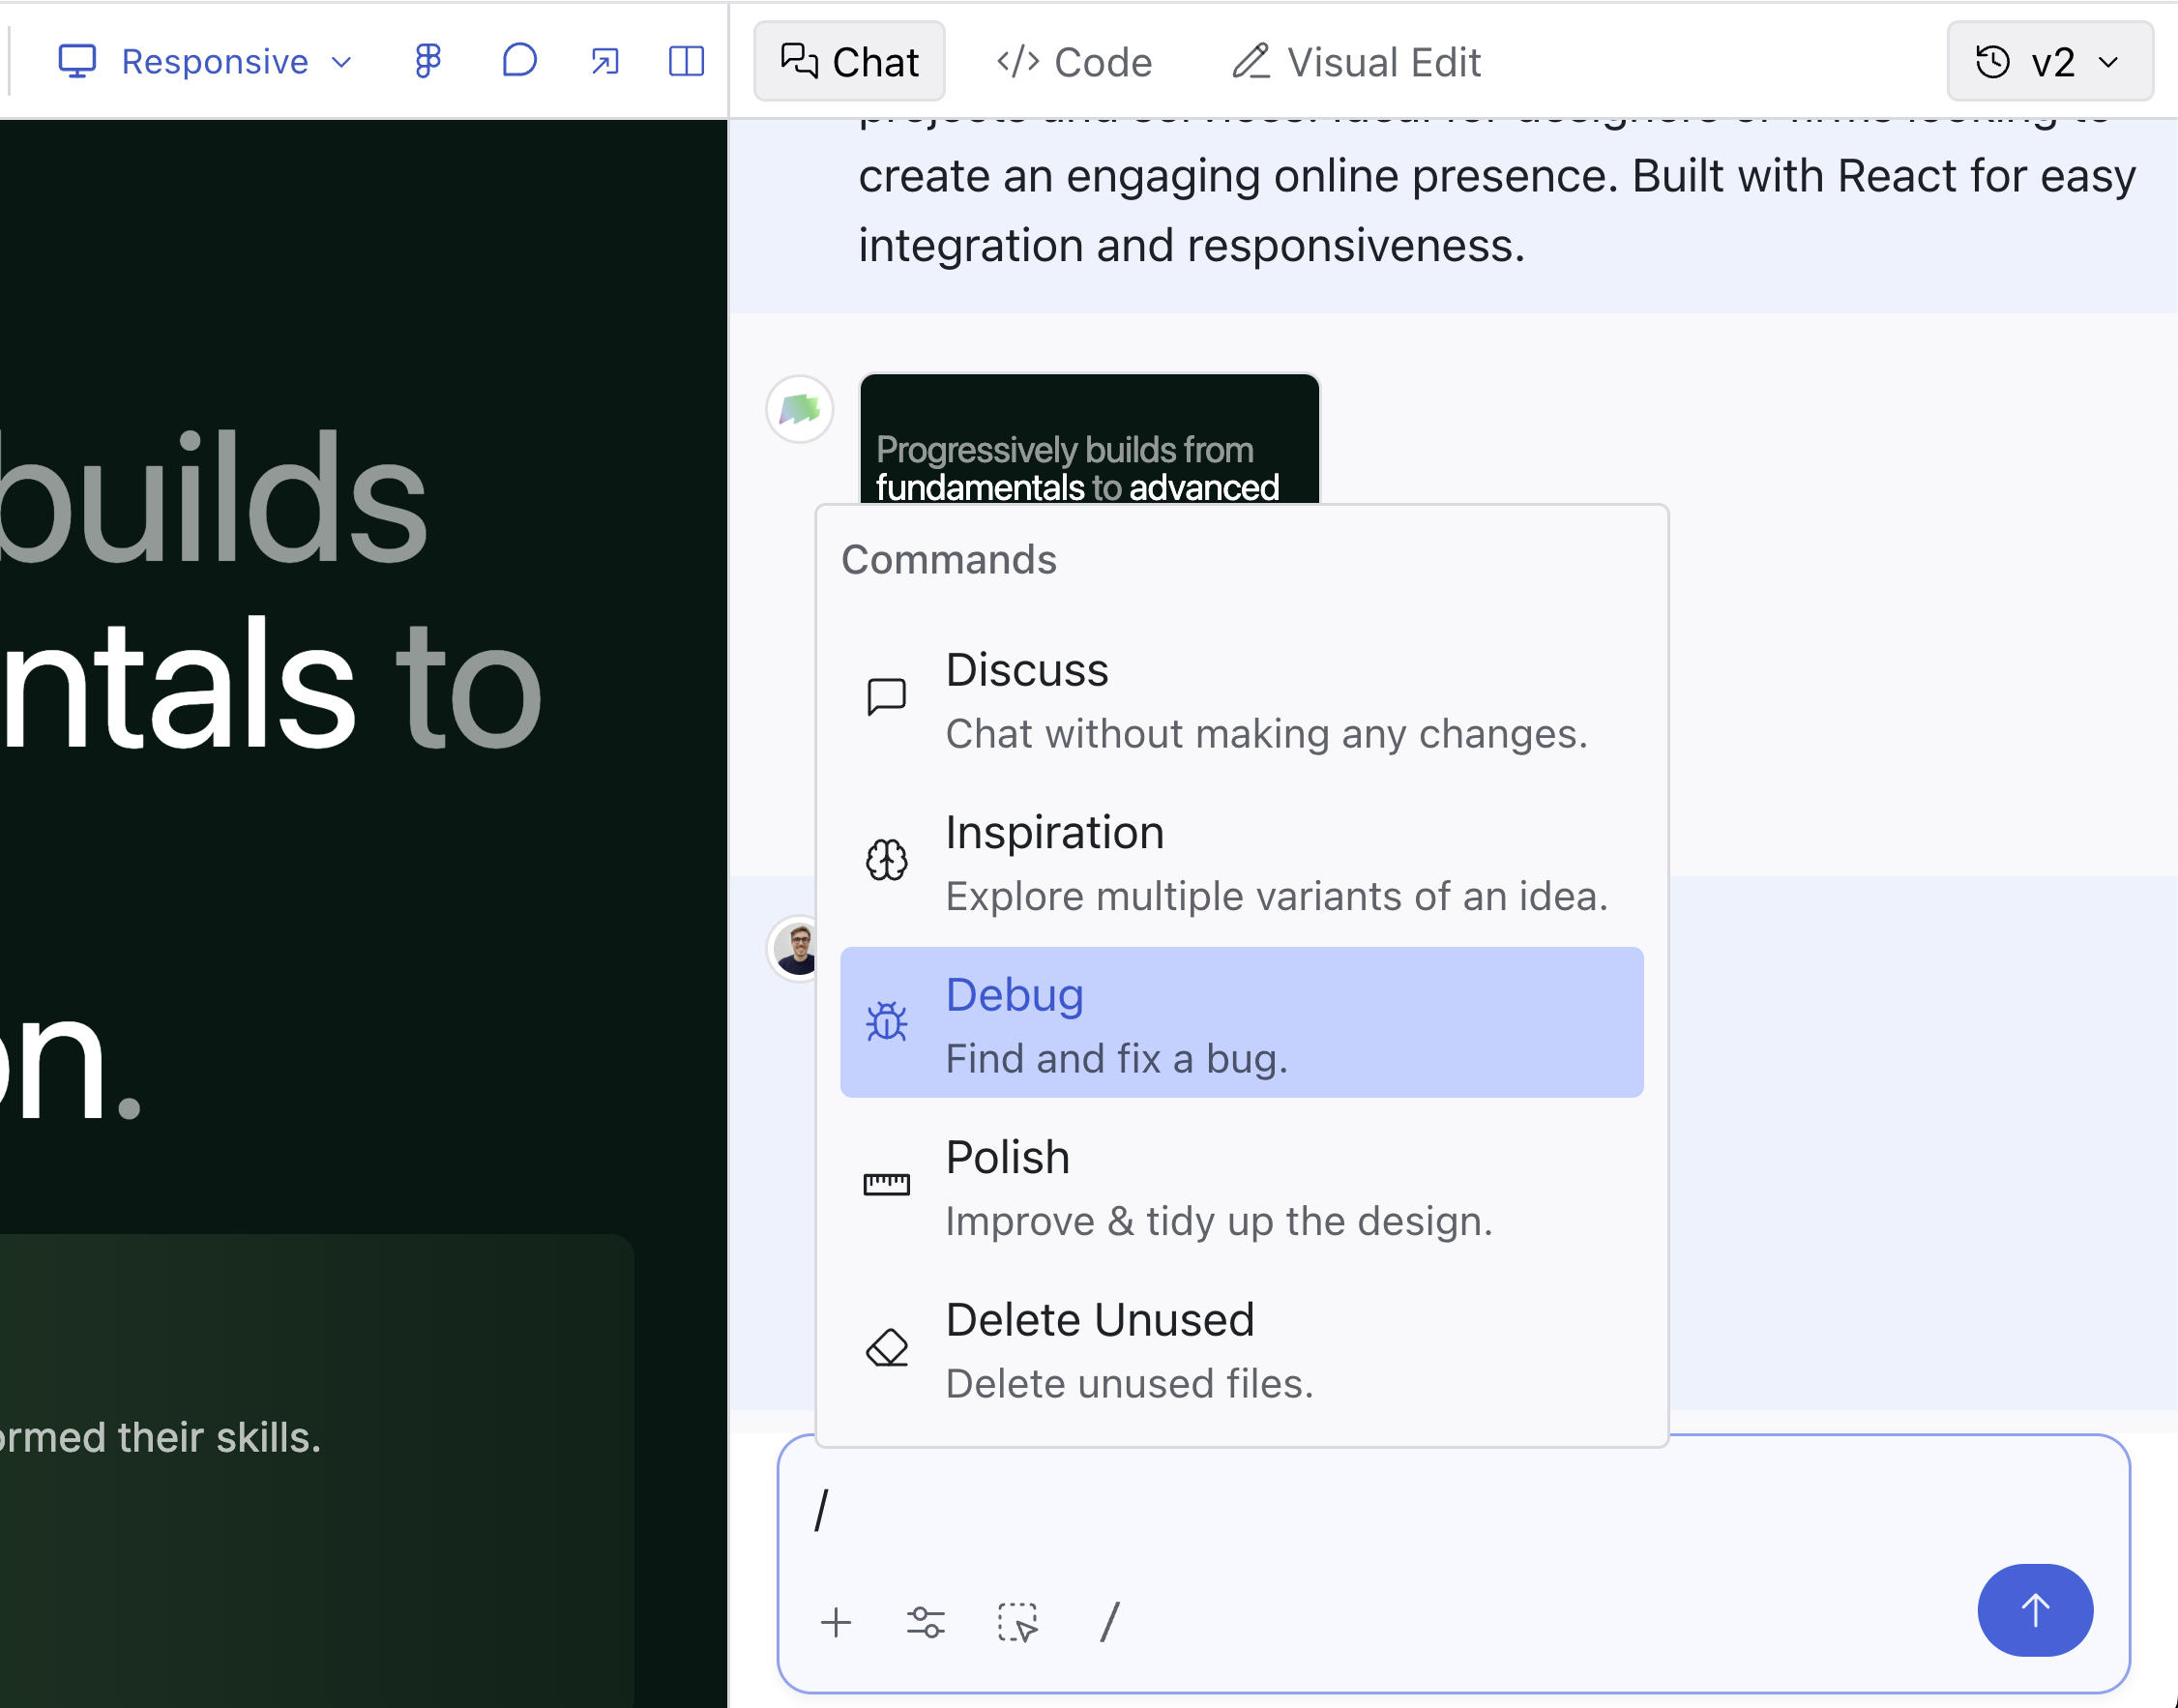Select the highlighted Debug command
Screen dimensions: 2178x1708
[1241, 1024]
